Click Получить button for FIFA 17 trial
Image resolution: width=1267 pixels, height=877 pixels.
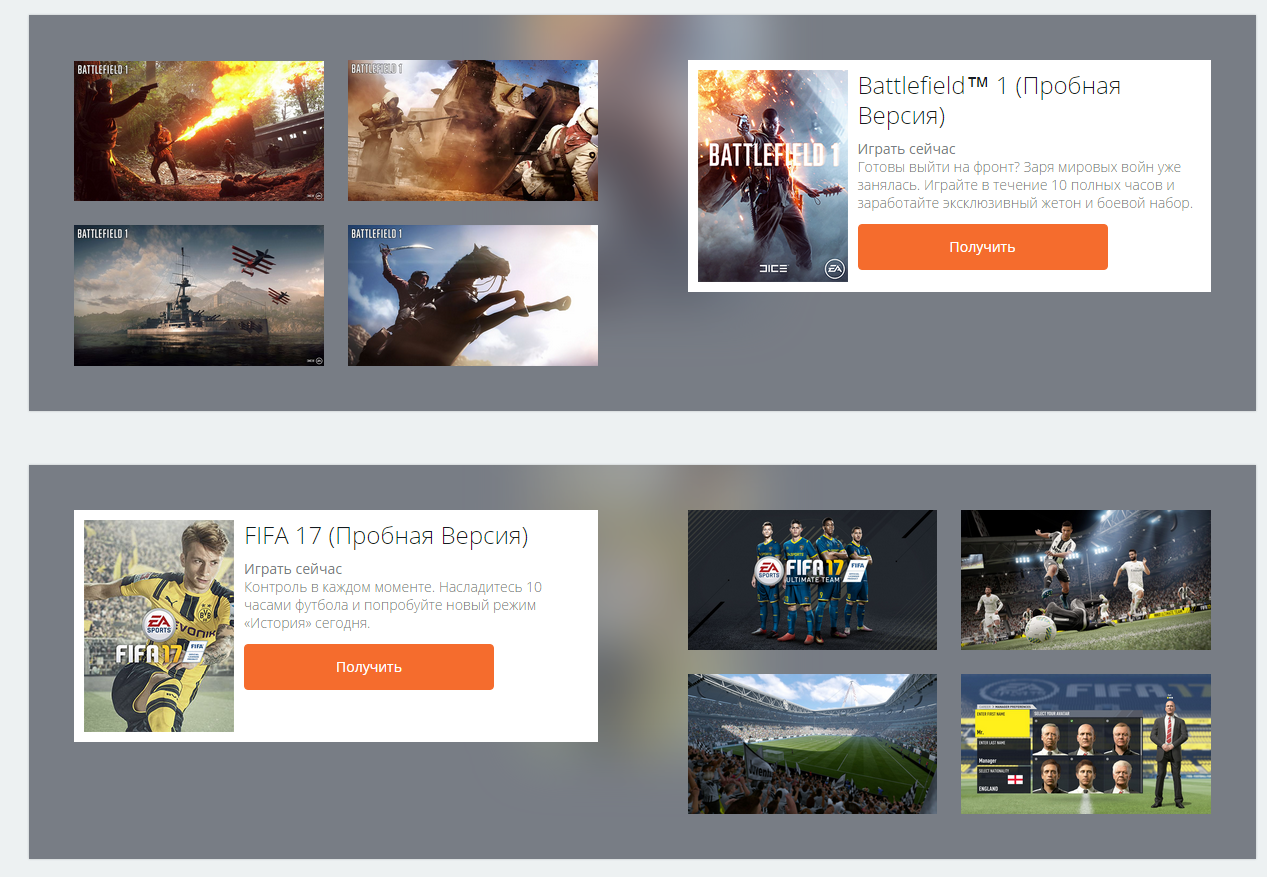[x=369, y=667]
